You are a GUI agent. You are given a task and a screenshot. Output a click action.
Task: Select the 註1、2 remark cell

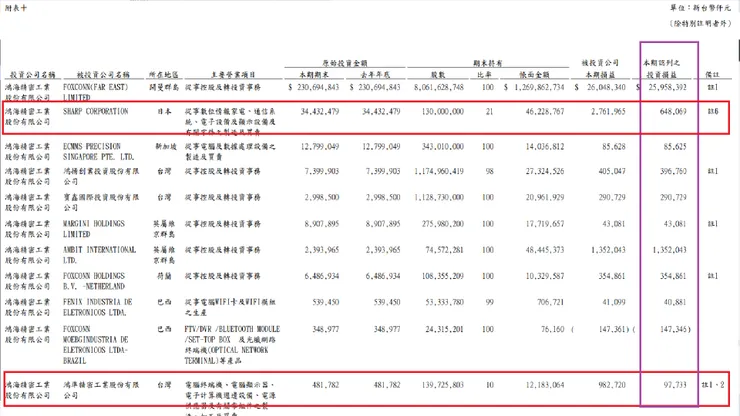click(x=713, y=385)
